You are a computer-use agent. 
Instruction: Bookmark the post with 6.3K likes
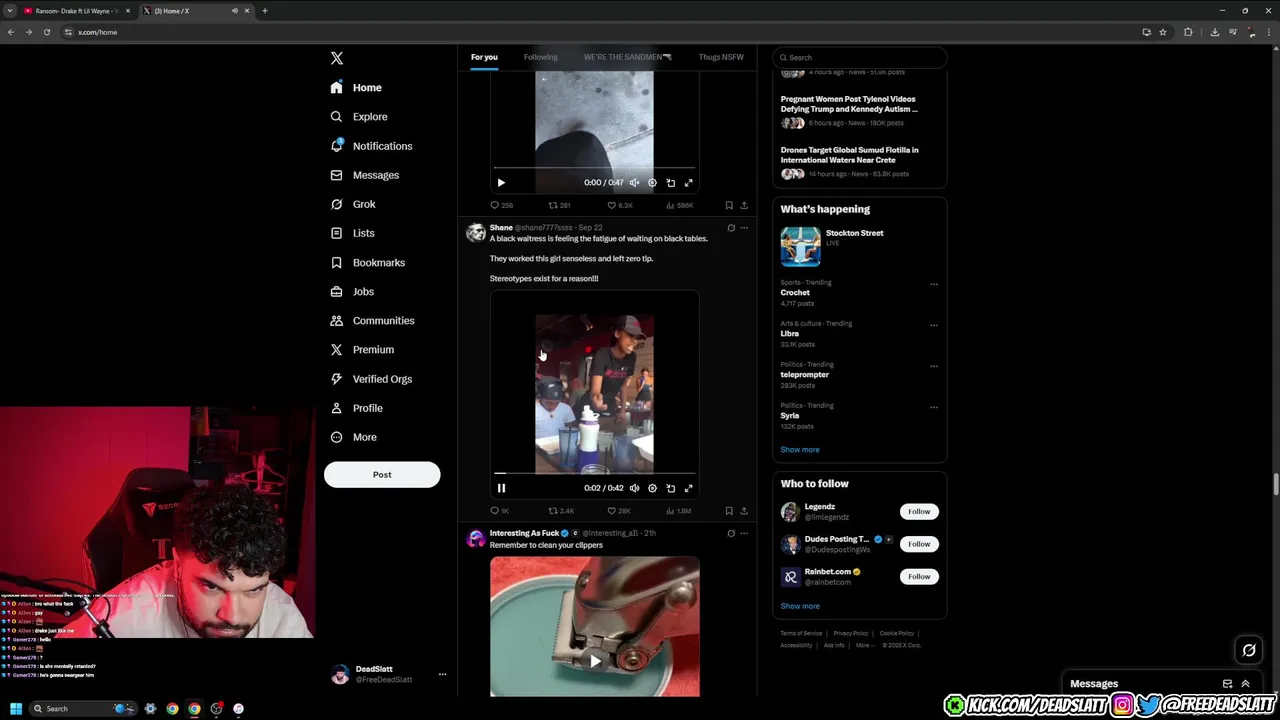[x=729, y=205]
